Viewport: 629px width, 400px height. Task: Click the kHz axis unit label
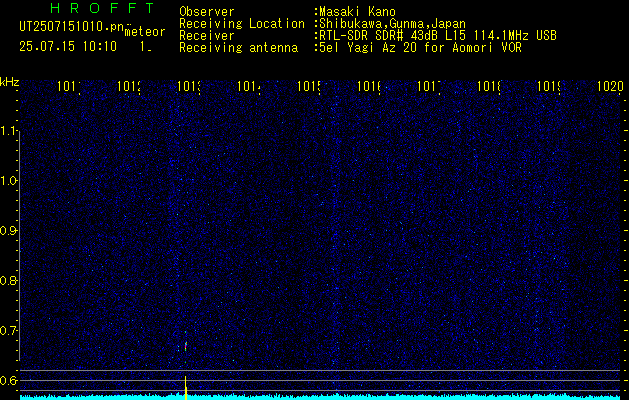click(x=10, y=83)
